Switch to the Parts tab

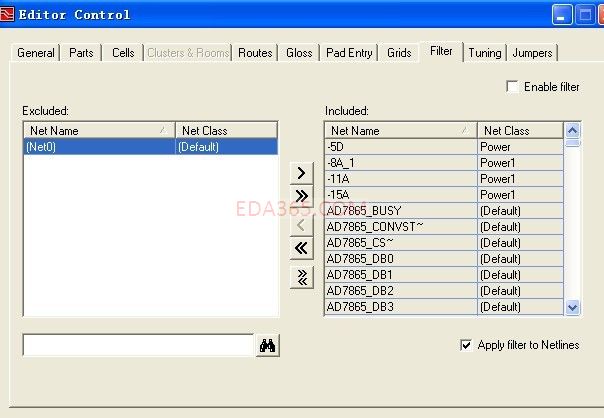81,53
